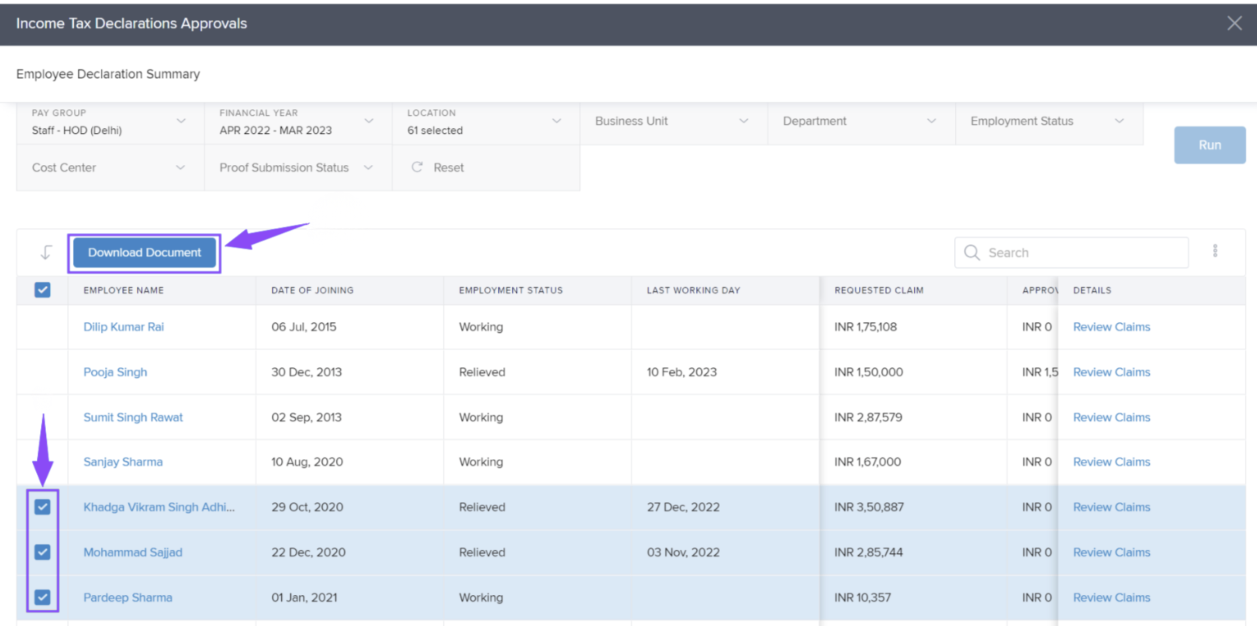This screenshot has height=626, width=1257.
Task: Open Dilip Kumar Rai employee link
Action: (123, 327)
